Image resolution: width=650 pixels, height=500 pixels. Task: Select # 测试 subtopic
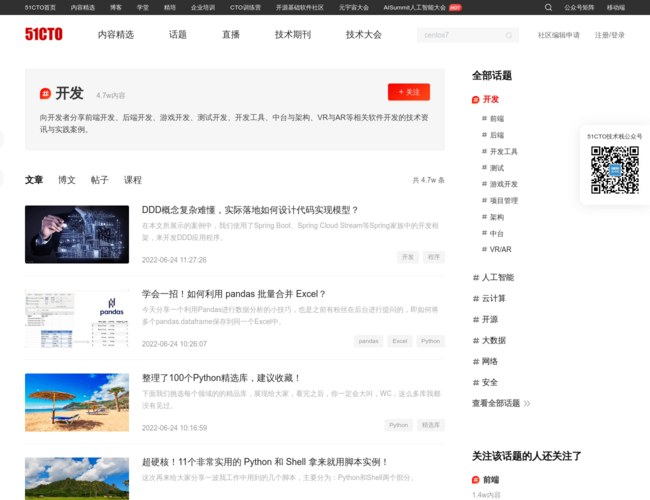click(x=492, y=168)
